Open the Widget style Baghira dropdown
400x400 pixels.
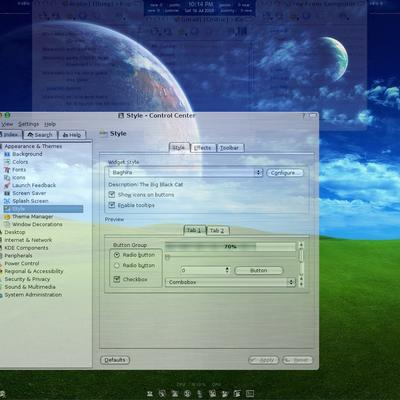pos(186,172)
